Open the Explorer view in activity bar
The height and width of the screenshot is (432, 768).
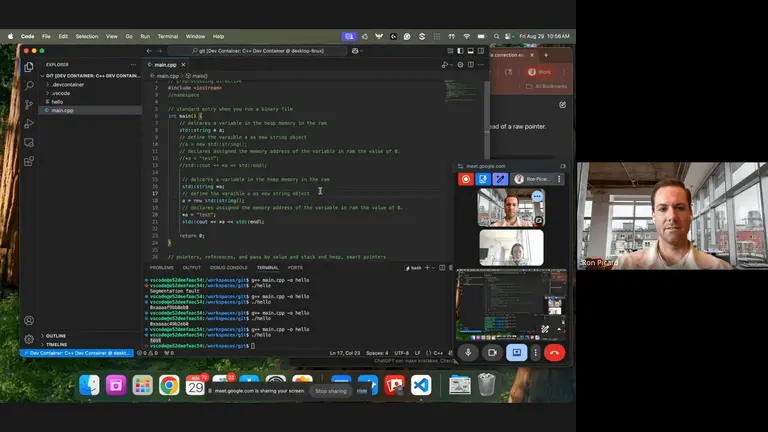click(29, 67)
